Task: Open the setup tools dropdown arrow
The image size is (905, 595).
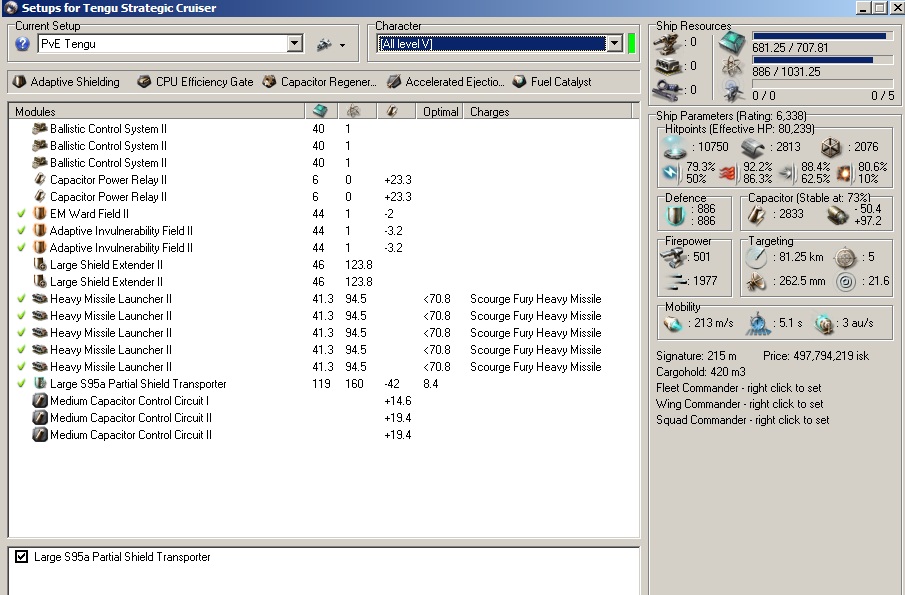Action: [x=342, y=45]
